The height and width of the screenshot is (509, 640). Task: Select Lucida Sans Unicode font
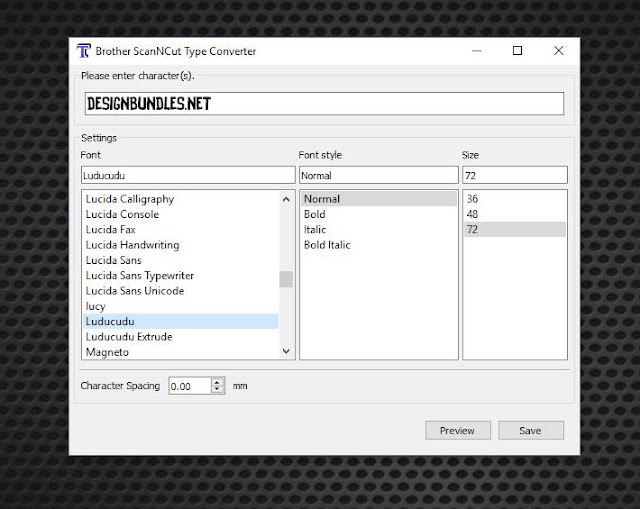point(181,291)
